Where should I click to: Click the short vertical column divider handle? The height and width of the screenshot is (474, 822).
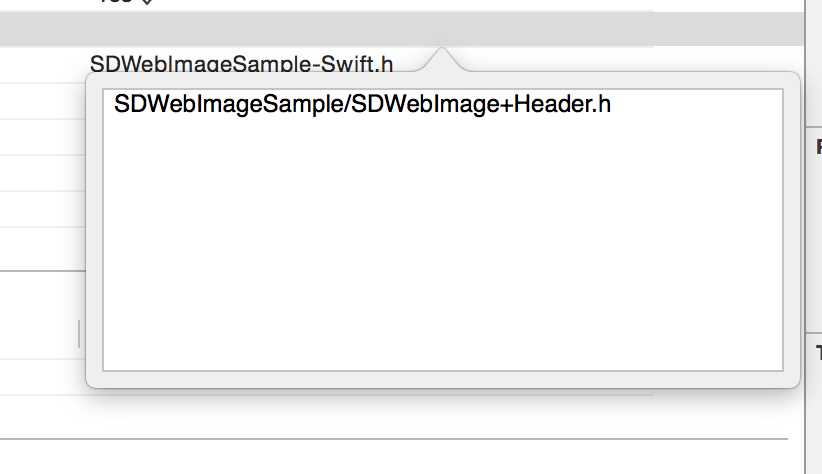point(79,333)
